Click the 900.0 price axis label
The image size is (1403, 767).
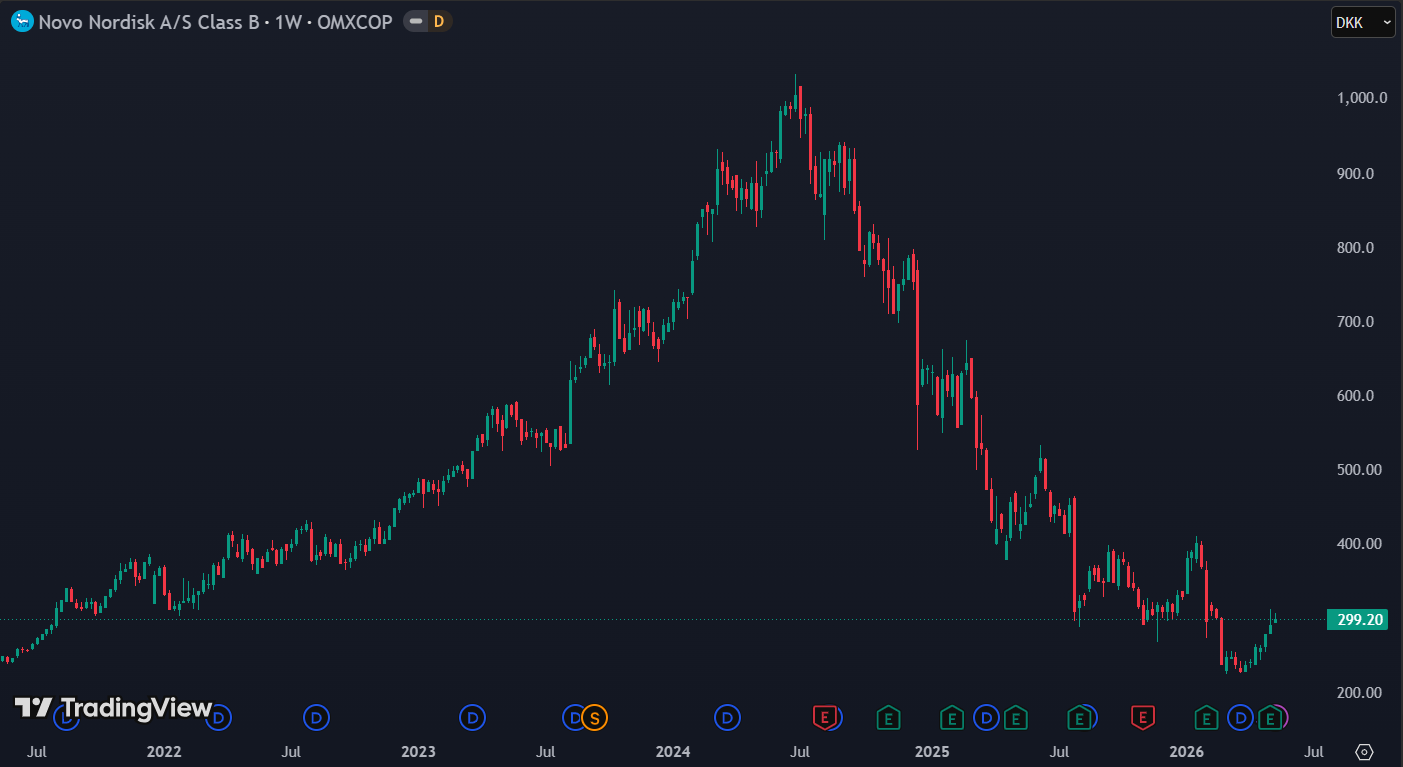[x=1355, y=173]
